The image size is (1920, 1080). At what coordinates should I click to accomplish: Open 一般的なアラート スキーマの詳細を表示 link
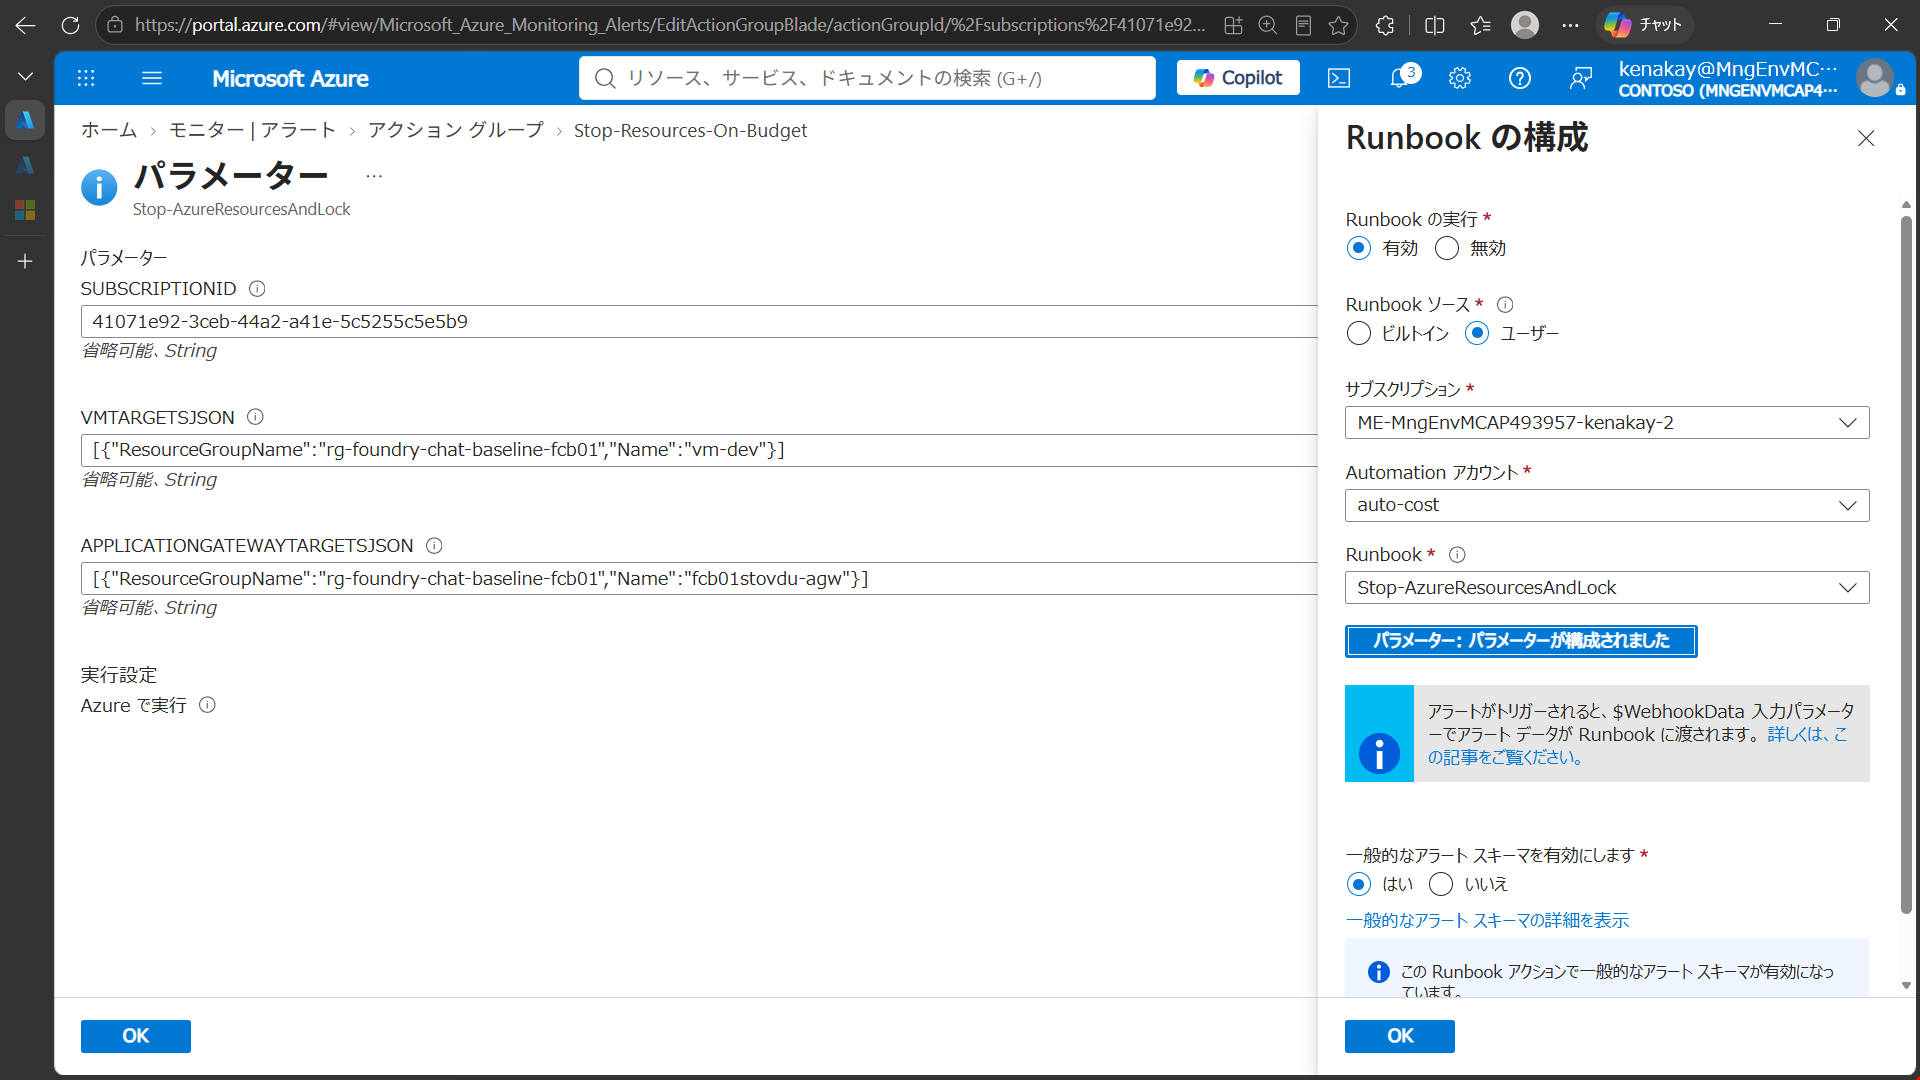[x=1487, y=920]
